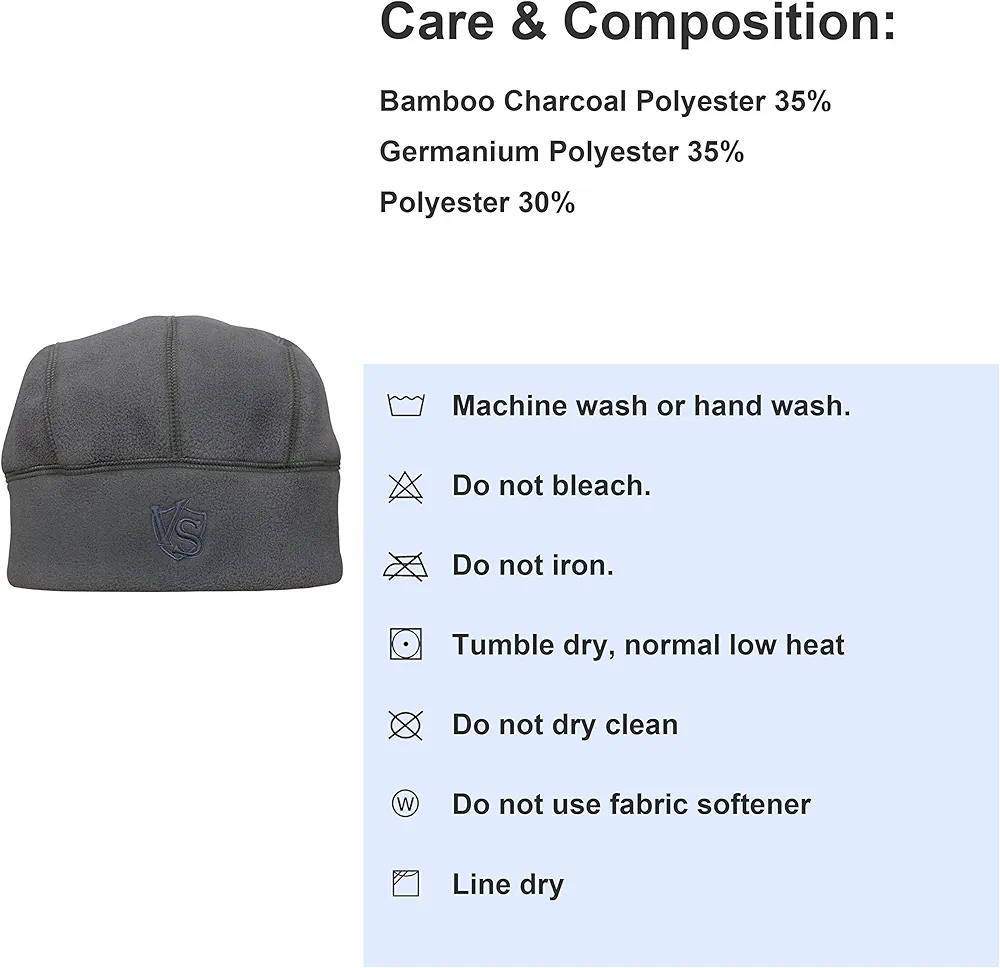Click the Care & Composition heading
The width and height of the screenshot is (1000, 968).
[638, 21]
